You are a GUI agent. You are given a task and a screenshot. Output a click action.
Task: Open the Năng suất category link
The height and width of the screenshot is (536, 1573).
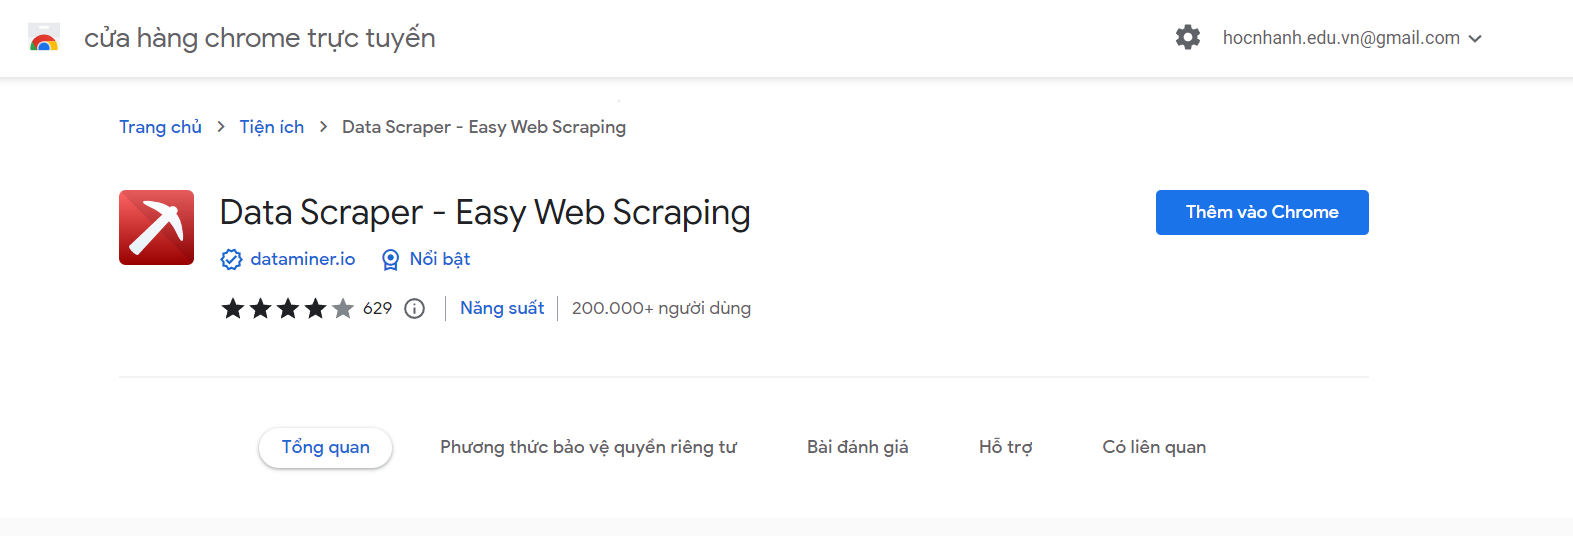coord(502,308)
